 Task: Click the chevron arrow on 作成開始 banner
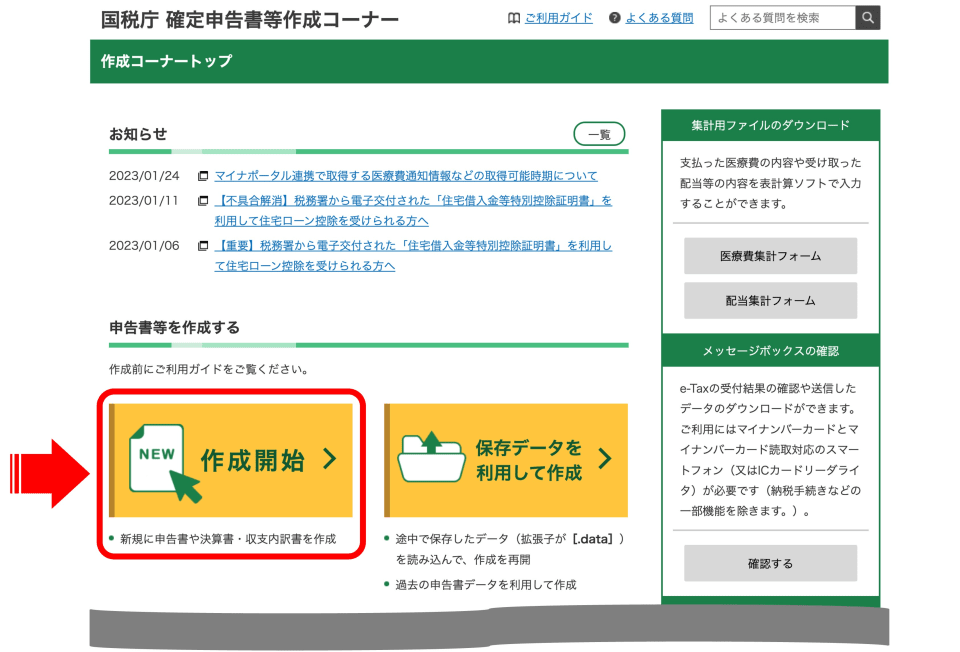(329, 459)
